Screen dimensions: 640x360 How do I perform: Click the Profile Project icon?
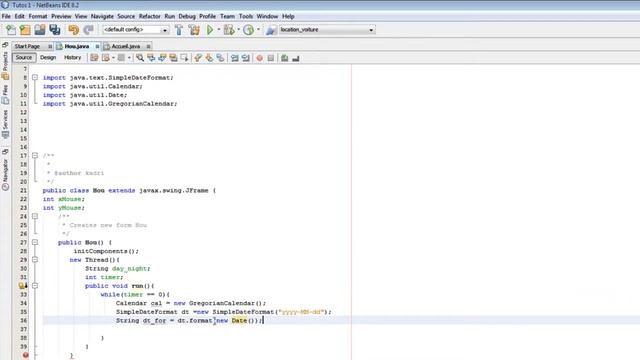248,30
